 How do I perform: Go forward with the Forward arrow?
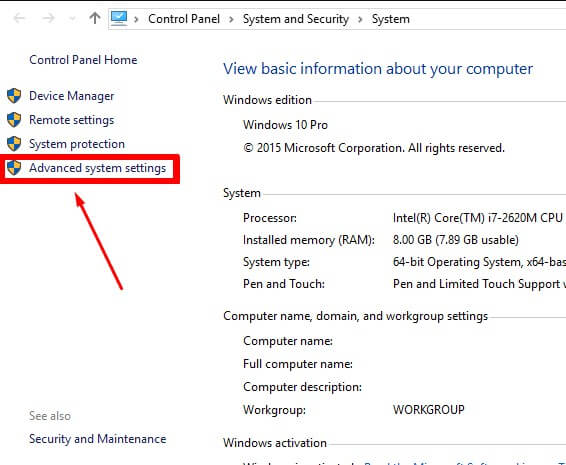pos(48,18)
